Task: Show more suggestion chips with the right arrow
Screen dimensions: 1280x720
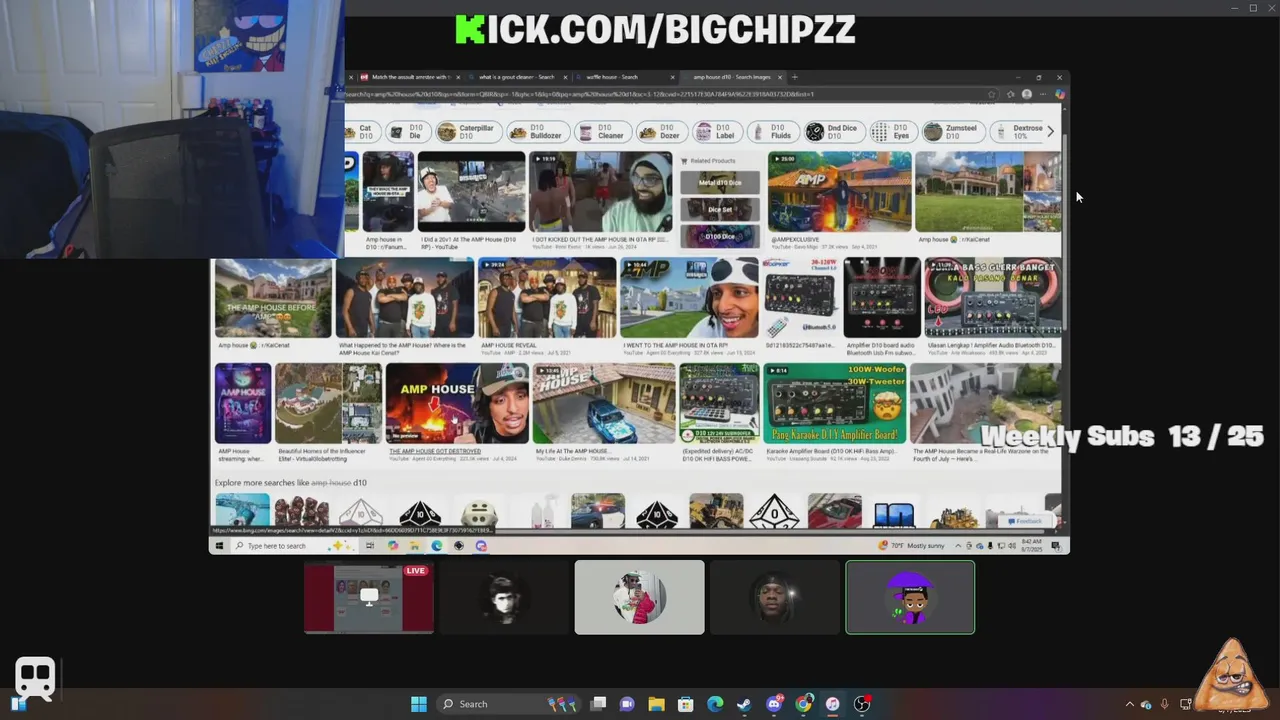Action: pyautogui.click(x=1050, y=131)
